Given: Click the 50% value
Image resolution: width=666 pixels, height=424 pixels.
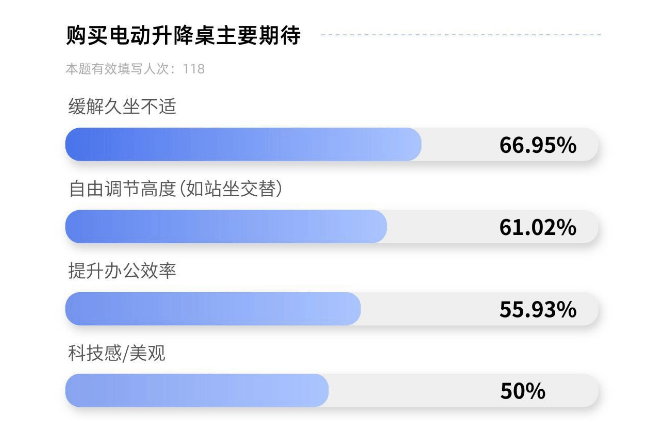Looking at the screenshot, I should coord(522,391).
